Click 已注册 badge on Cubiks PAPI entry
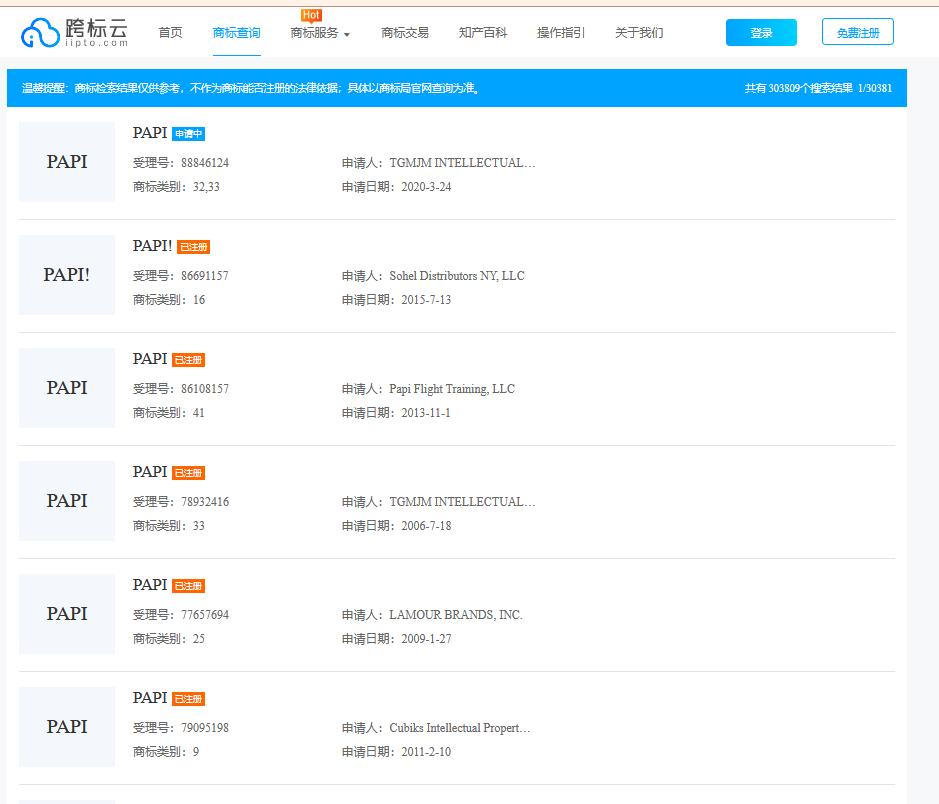 pyautogui.click(x=188, y=699)
